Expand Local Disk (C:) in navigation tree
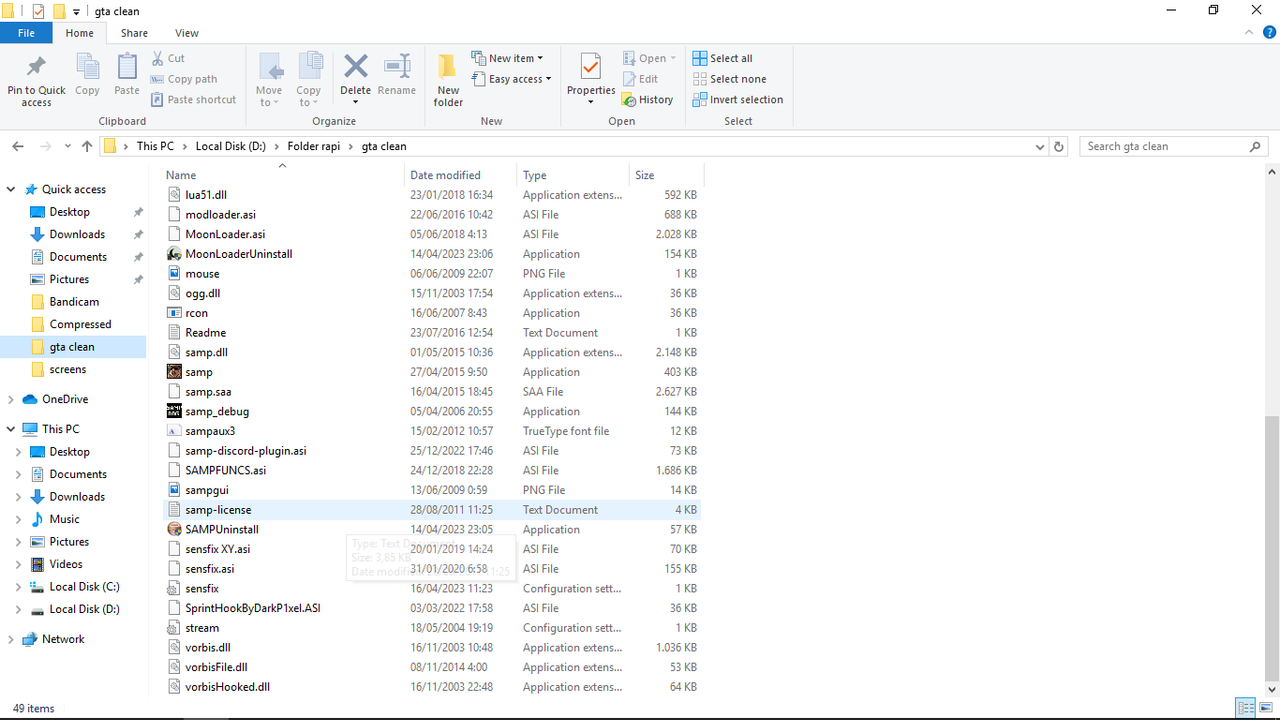Viewport: 1280px width, 720px height. 18,587
